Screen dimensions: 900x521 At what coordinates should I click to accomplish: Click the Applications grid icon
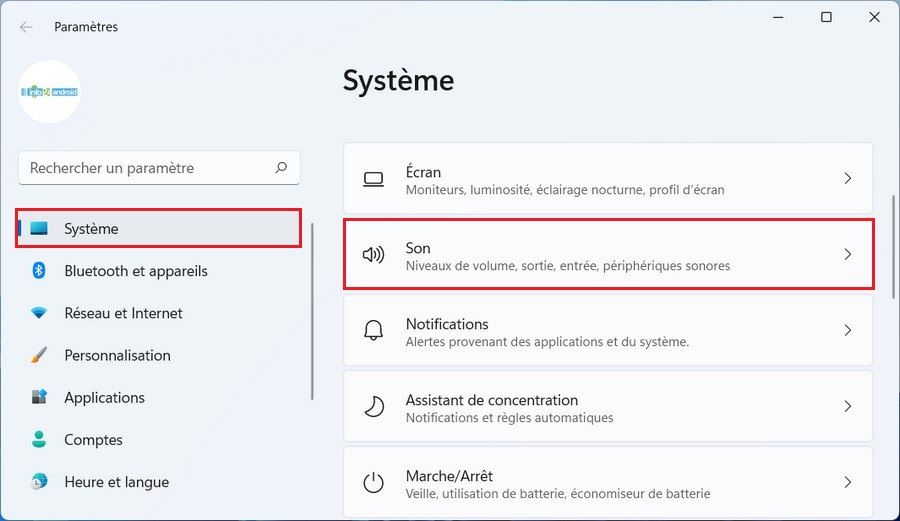39,397
